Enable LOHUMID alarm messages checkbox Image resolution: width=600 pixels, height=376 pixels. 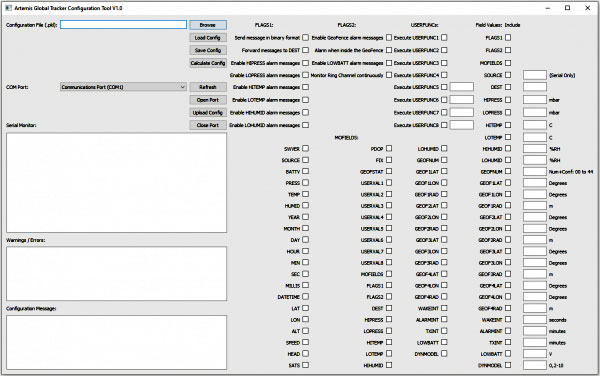(x=305, y=125)
